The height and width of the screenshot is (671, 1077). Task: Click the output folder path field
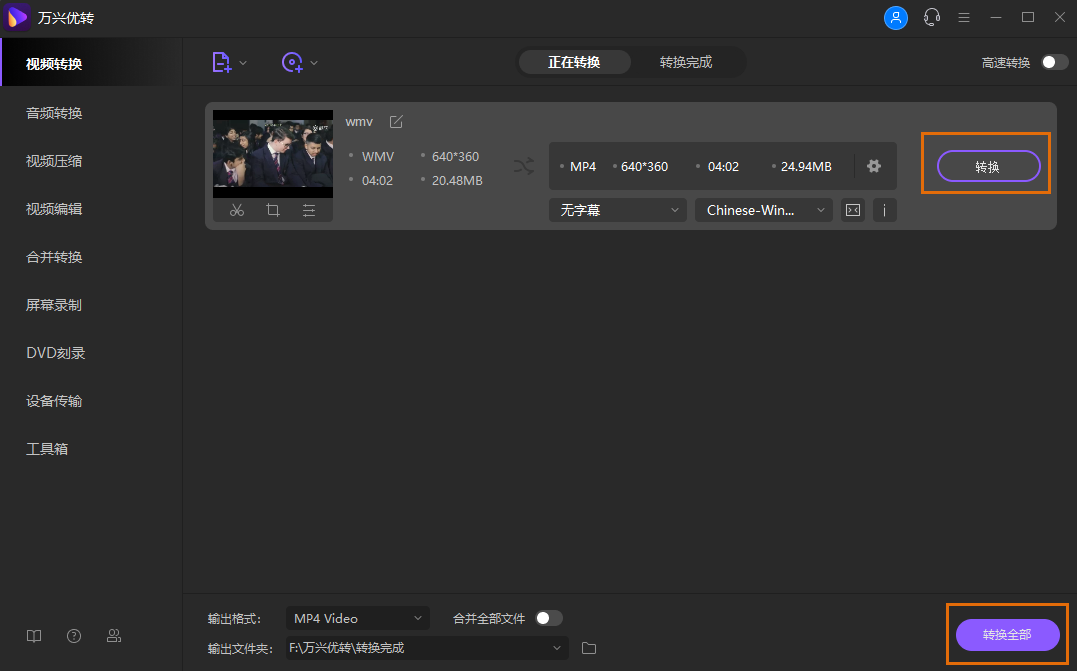(x=420, y=648)
